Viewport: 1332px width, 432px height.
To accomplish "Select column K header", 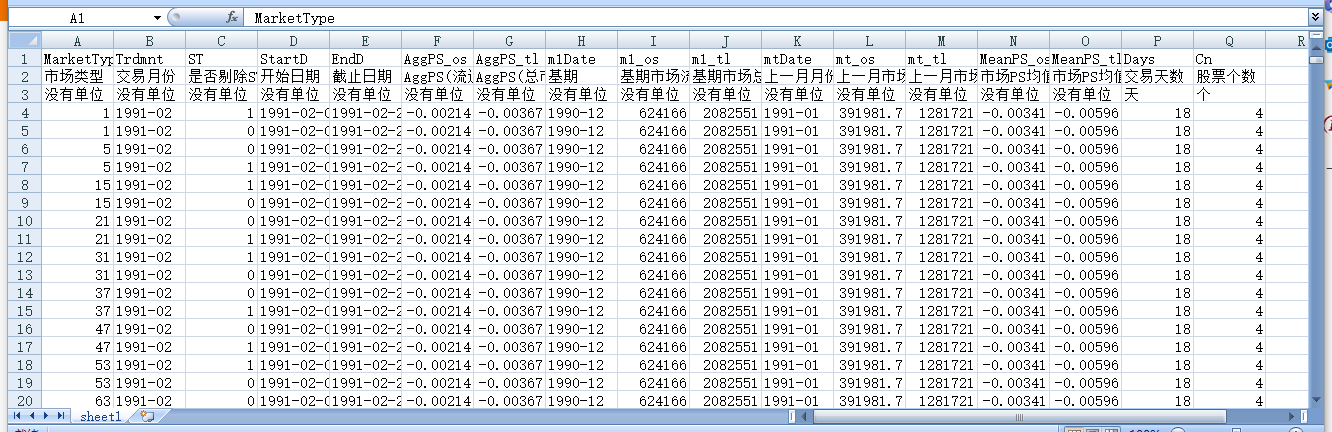I will pos(797,41).
